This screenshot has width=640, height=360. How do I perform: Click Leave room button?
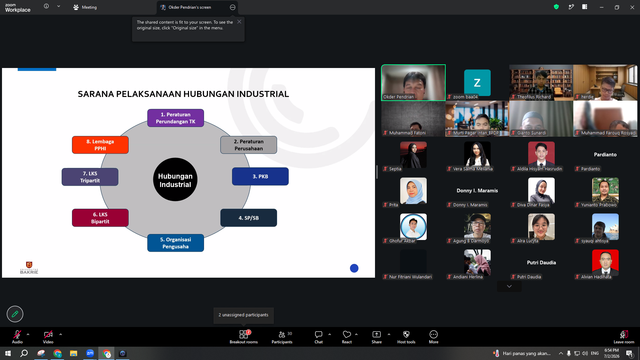pos(624,337)
